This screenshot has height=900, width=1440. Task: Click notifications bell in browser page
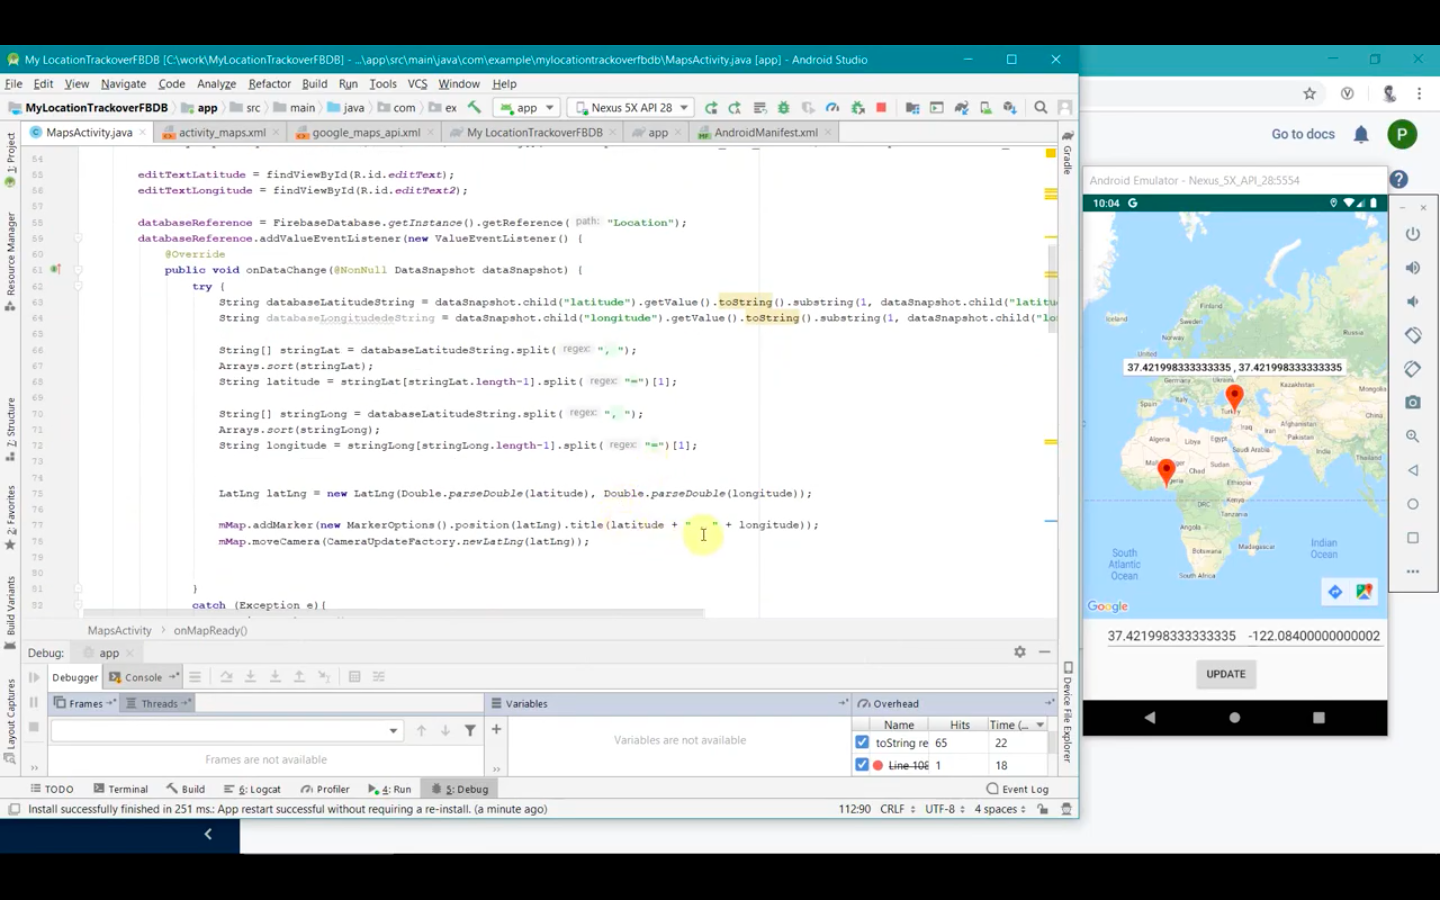1361,134
